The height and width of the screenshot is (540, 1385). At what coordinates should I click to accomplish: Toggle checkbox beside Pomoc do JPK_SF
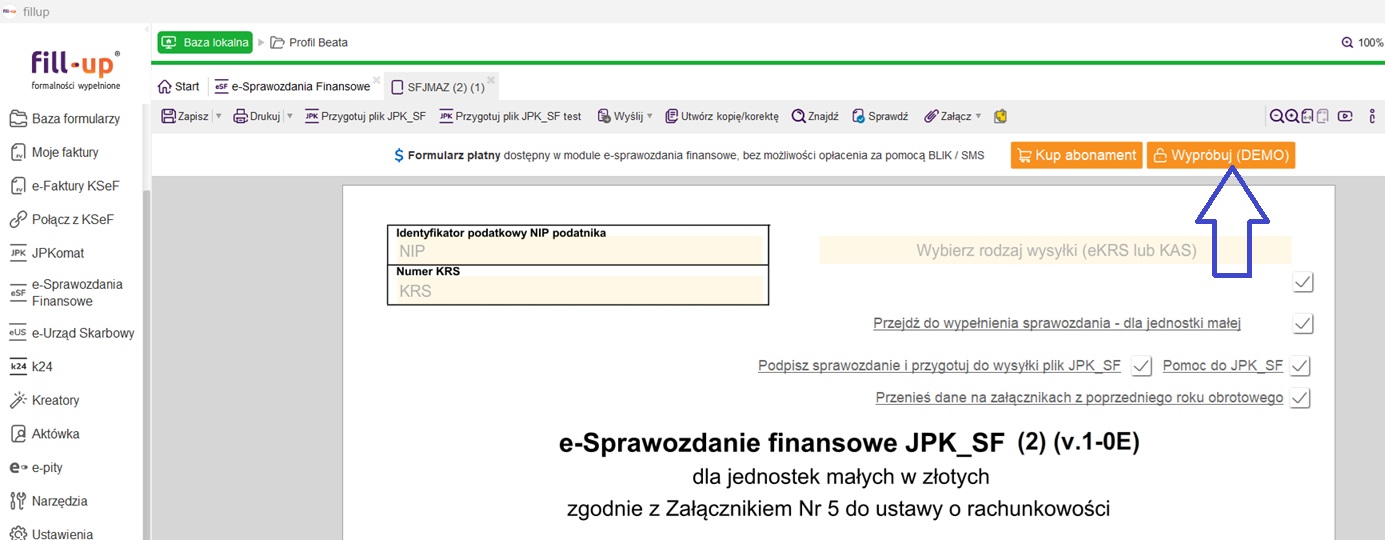click(1300, 366)
